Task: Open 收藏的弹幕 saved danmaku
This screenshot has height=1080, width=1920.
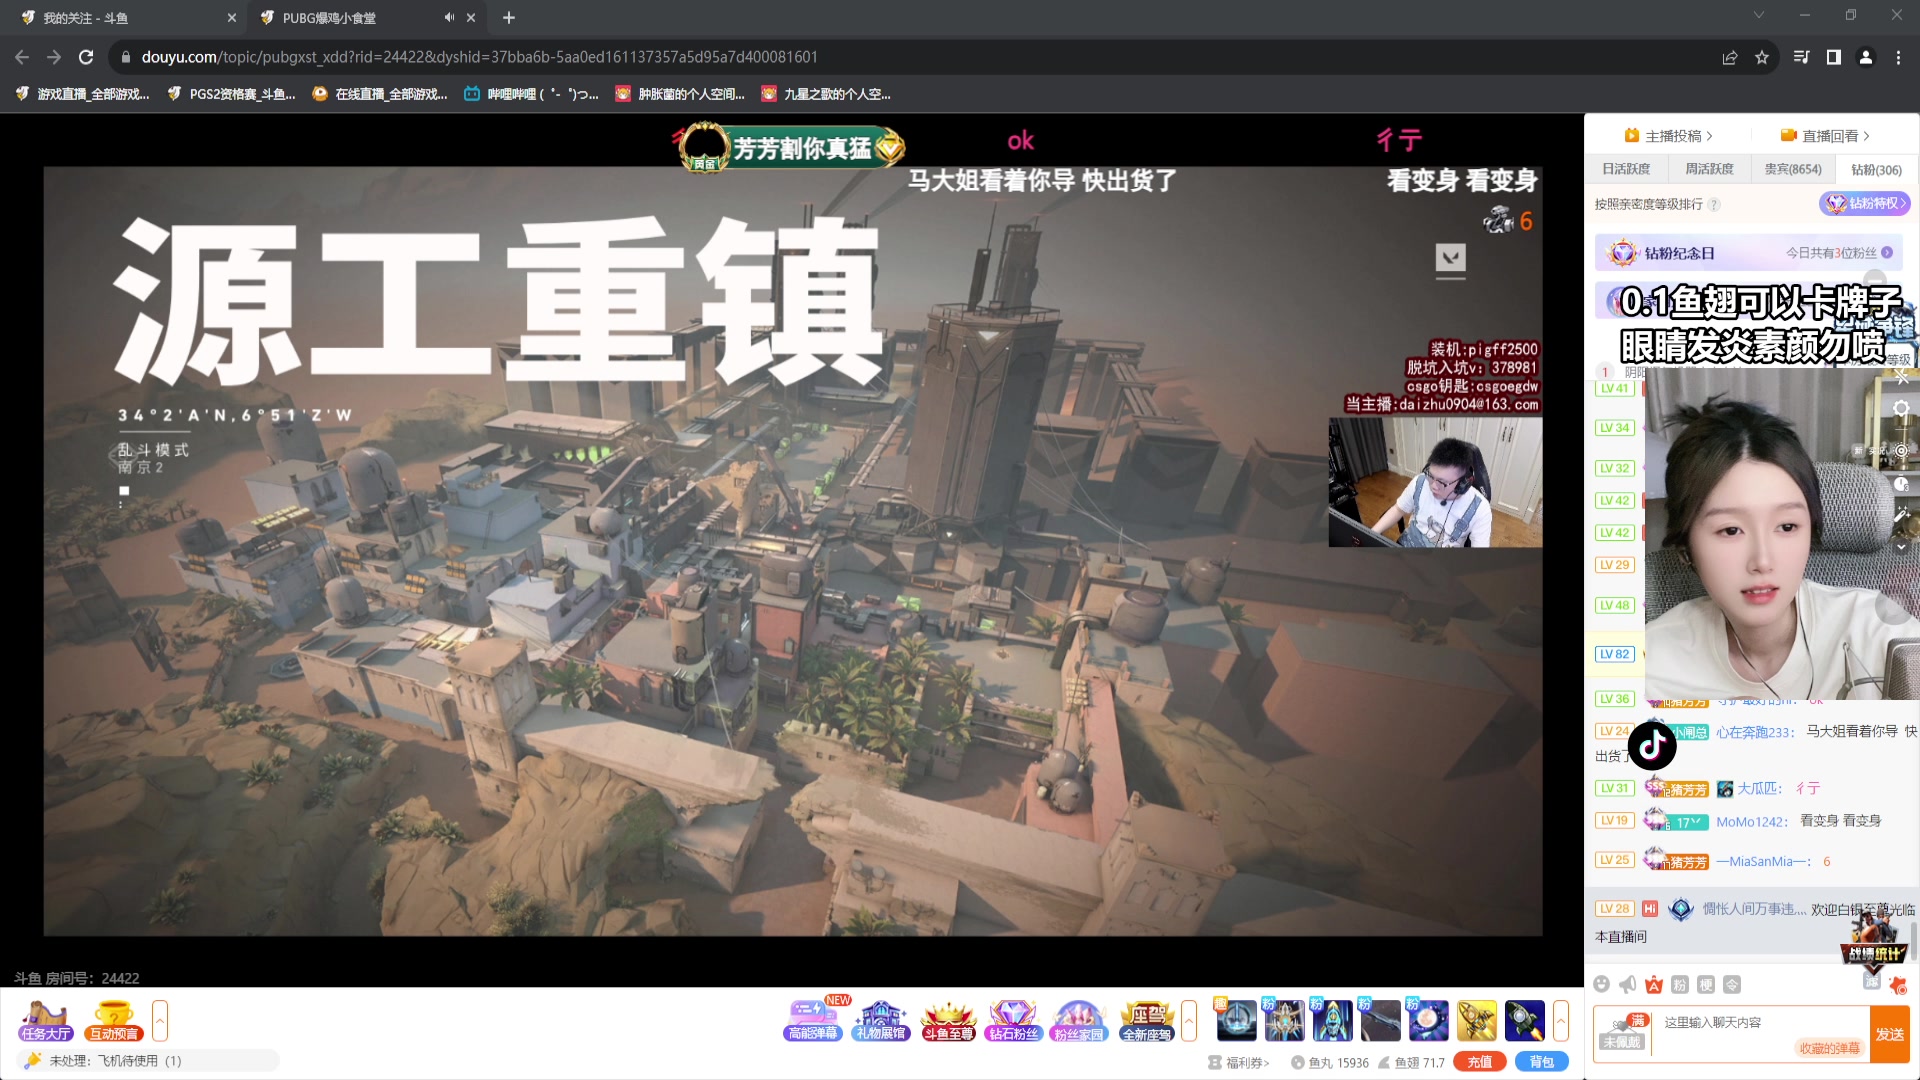Action: pyautogui.click(x=1830, y=1048)
